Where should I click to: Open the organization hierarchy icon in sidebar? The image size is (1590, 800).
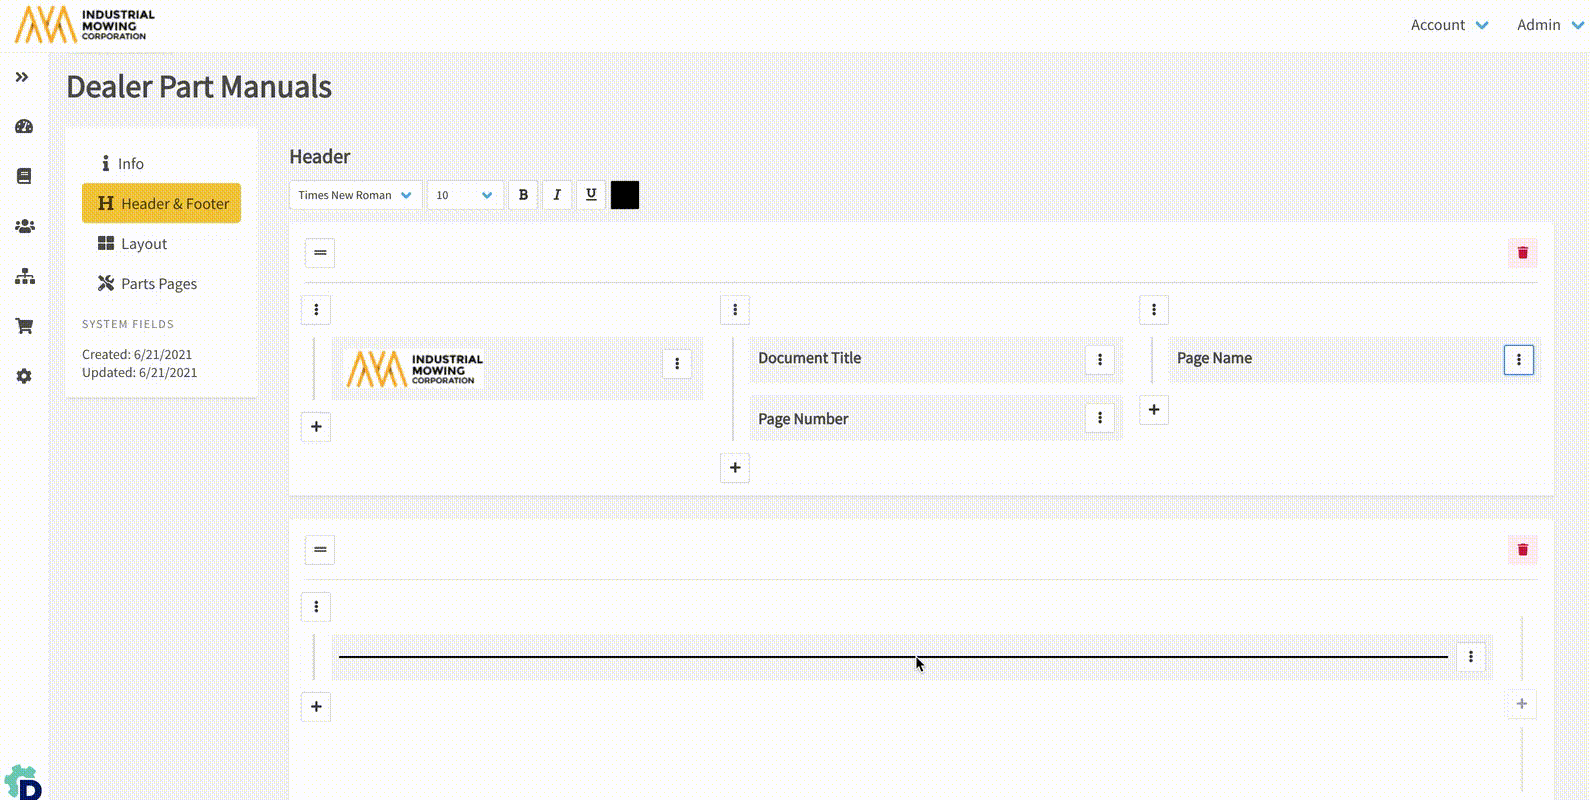pyautogui.click(x=24, y=277)
